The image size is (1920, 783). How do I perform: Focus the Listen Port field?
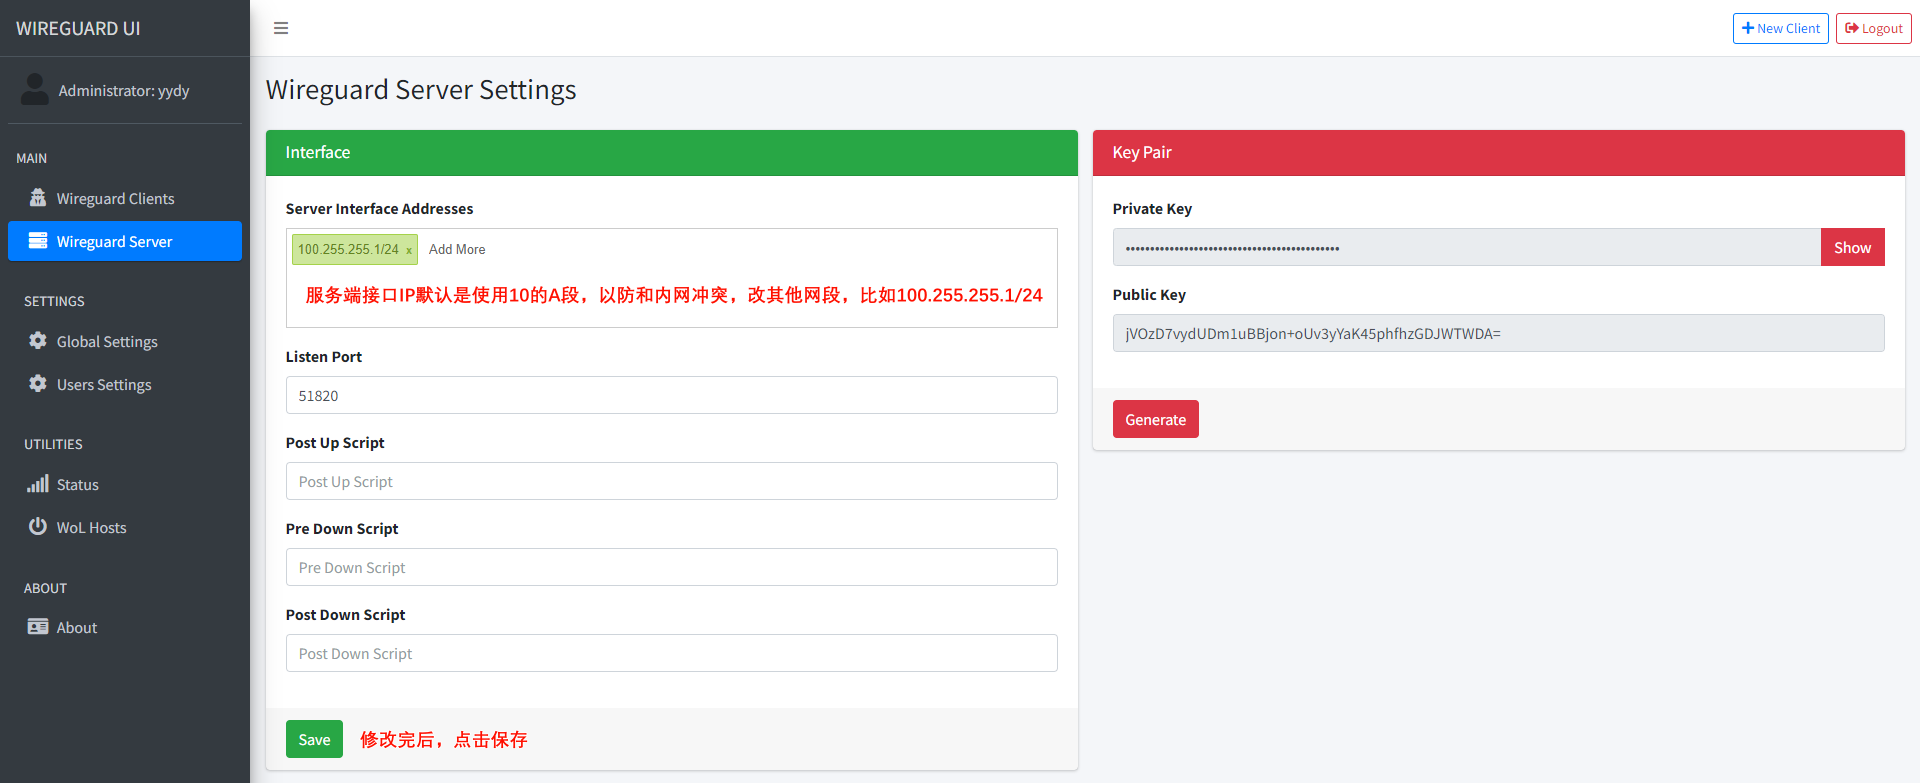click(672, 395)
